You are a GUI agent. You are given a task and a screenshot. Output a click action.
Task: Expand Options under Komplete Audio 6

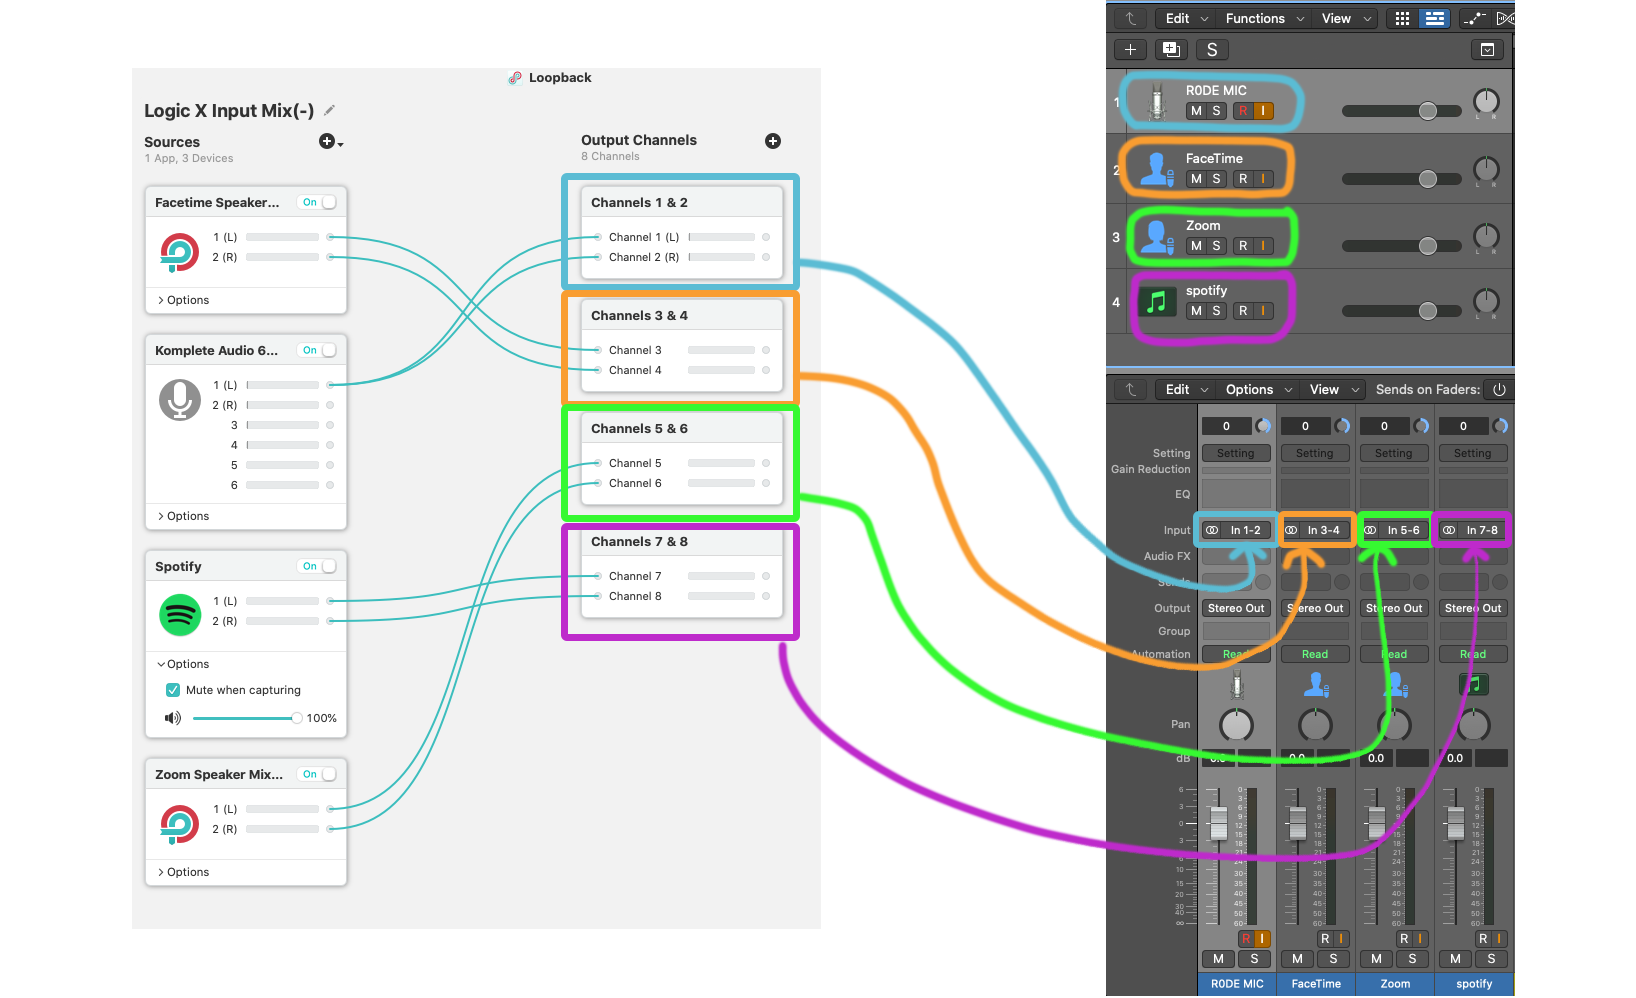click(184, 516)
